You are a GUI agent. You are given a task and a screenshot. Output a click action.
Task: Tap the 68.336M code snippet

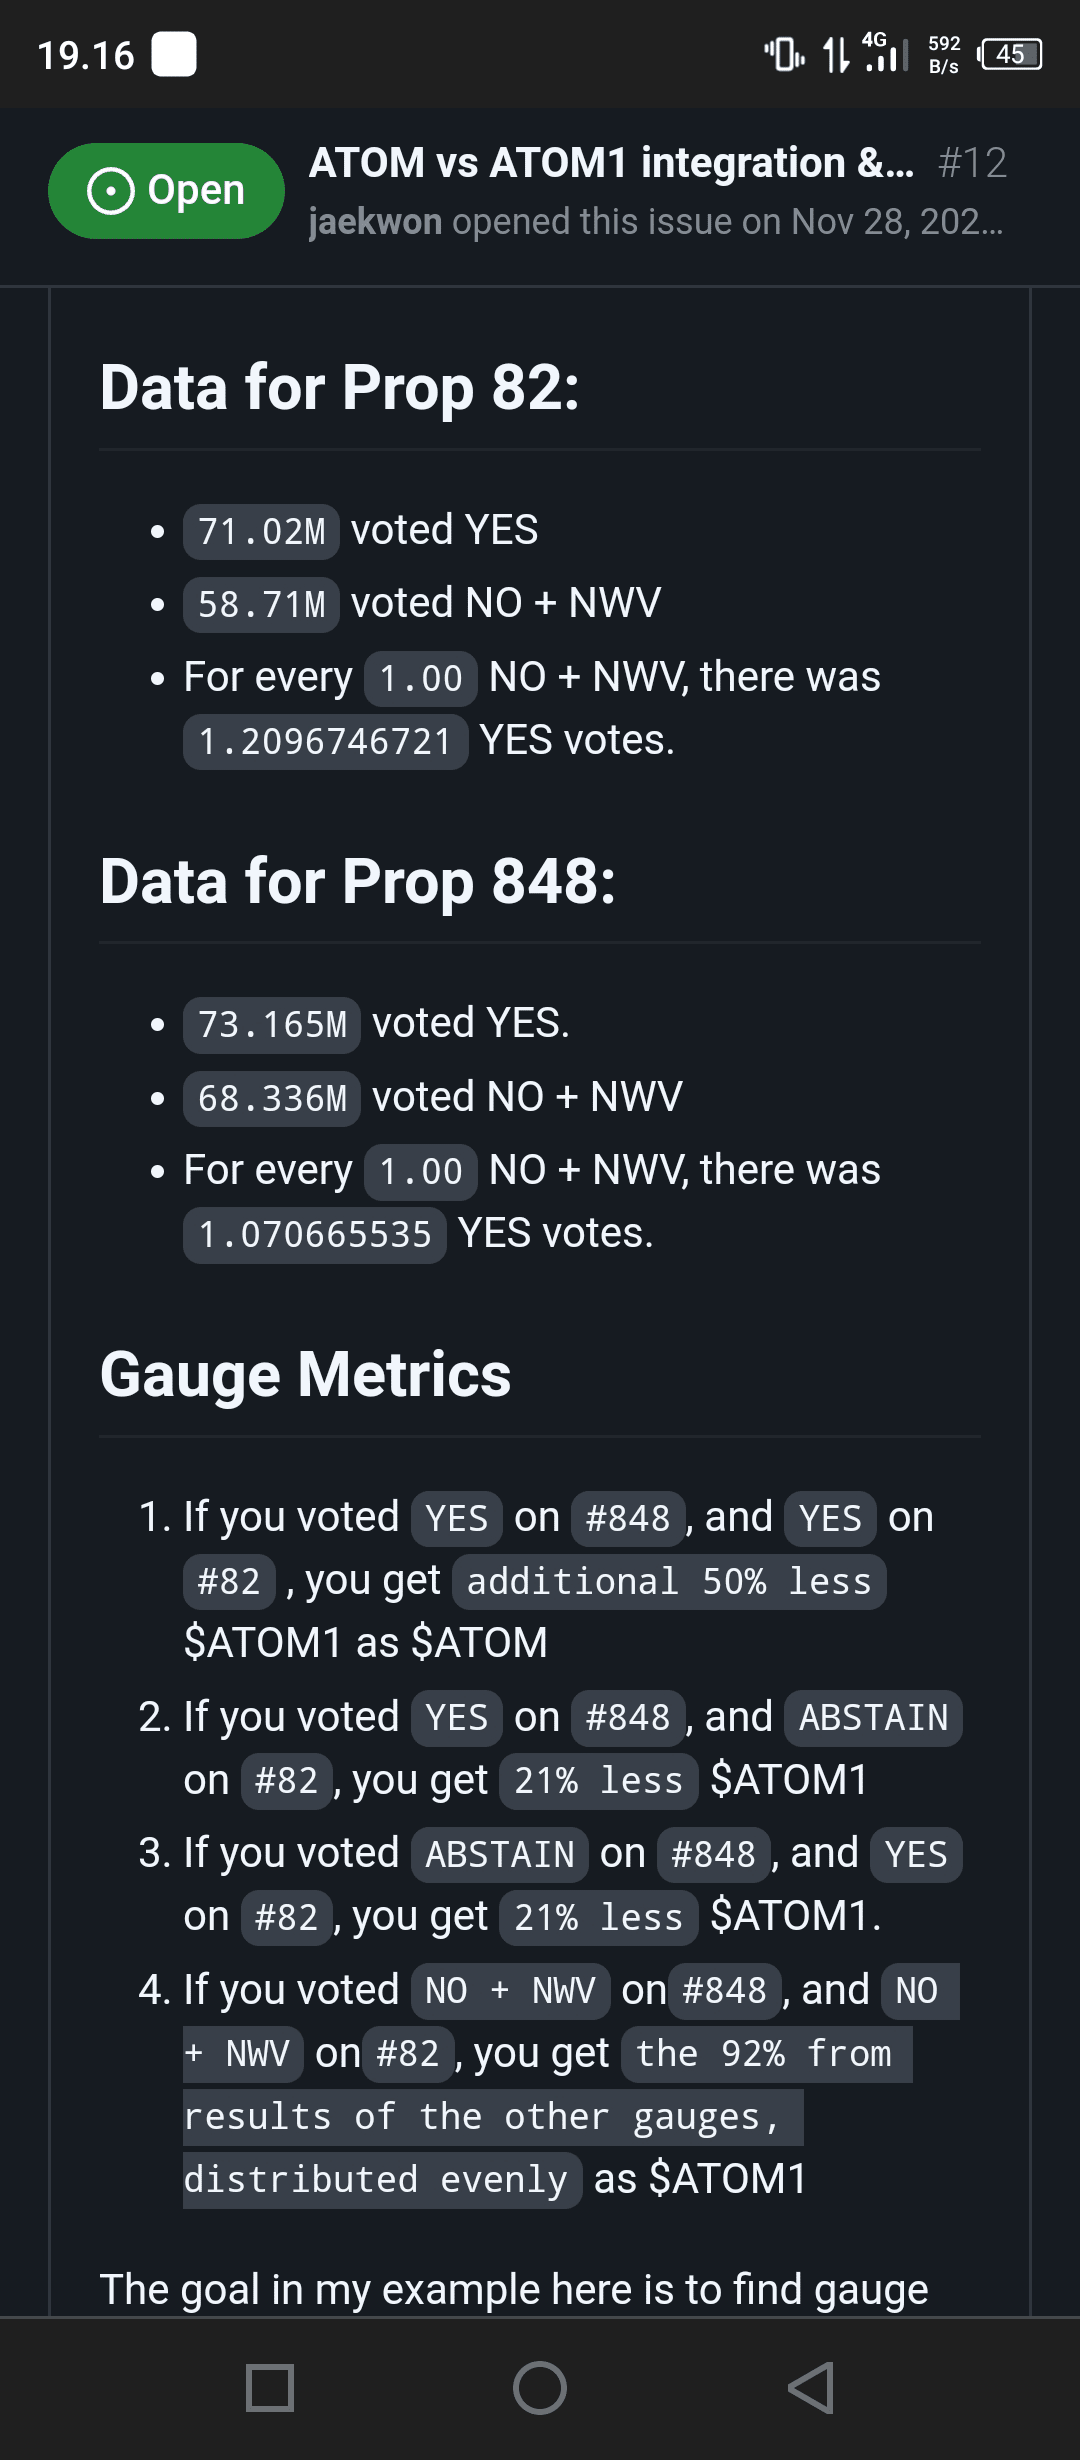pyautogui.click(x=271, y=1098)
